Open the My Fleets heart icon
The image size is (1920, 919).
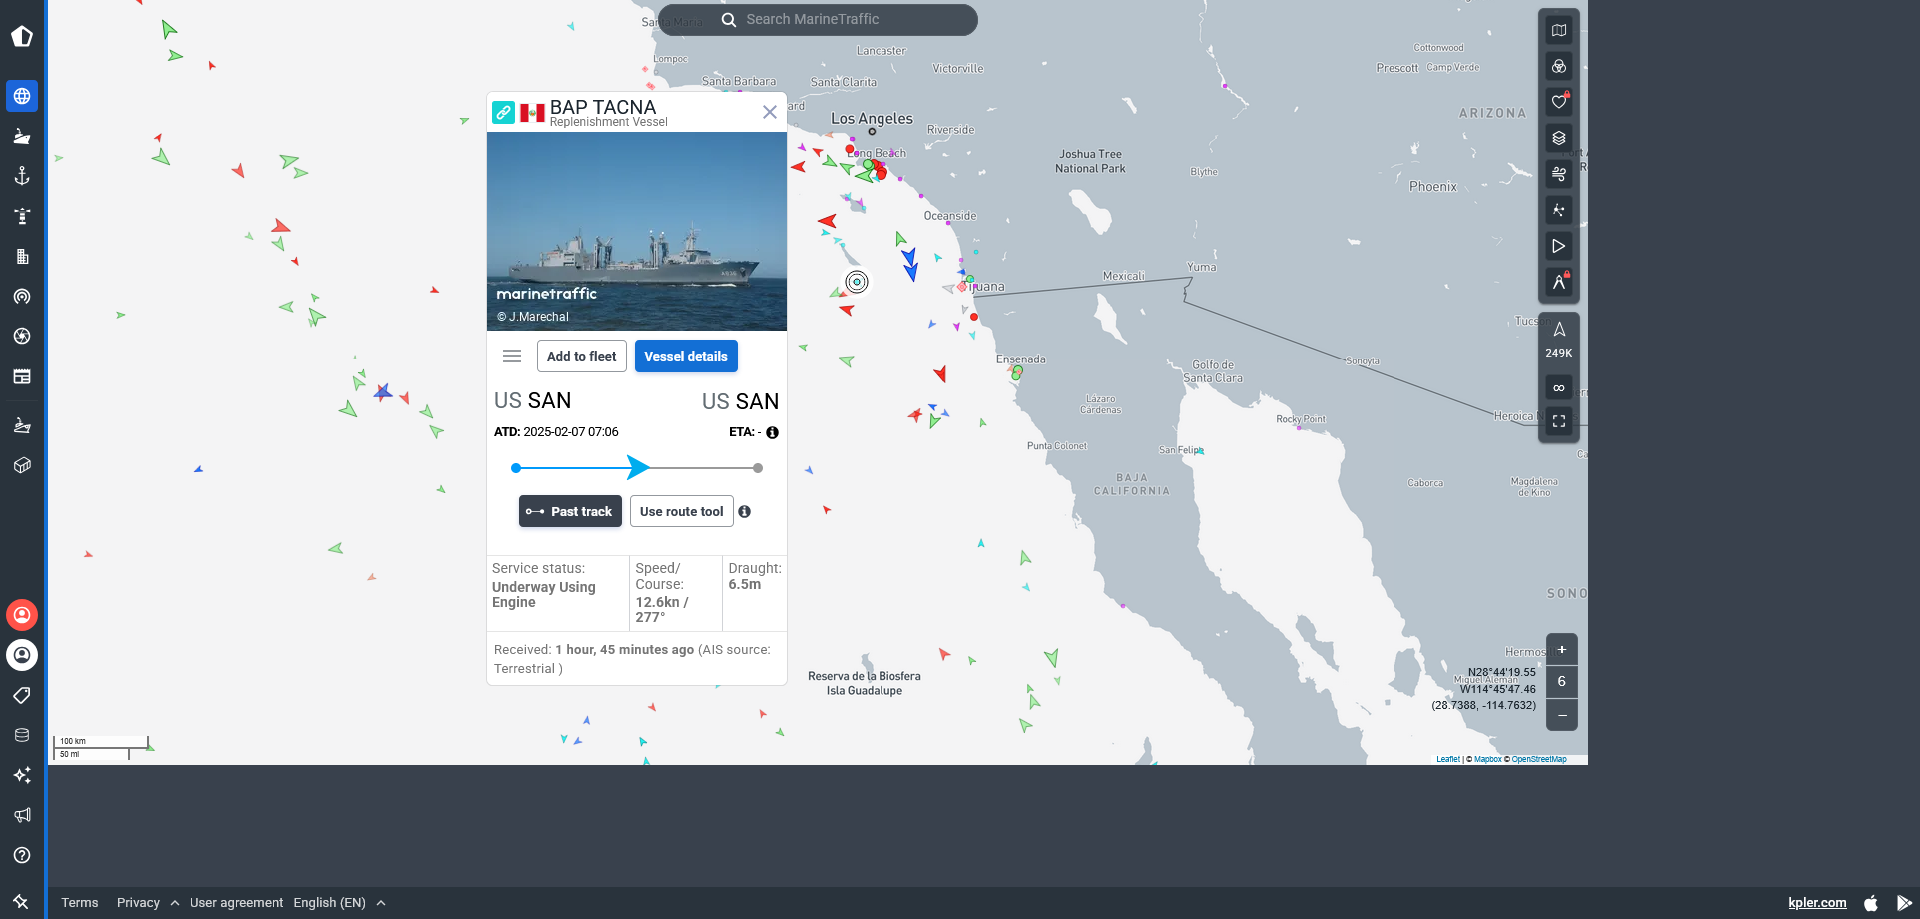1559,102
